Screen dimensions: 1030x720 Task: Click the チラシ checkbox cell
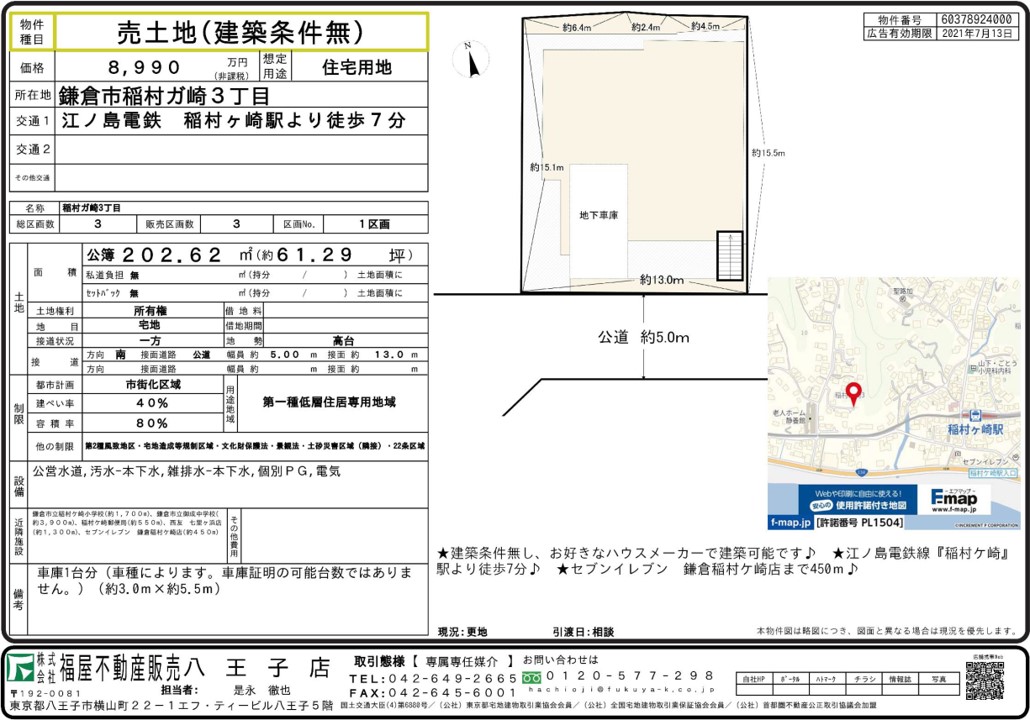click(x=863, y=690)
